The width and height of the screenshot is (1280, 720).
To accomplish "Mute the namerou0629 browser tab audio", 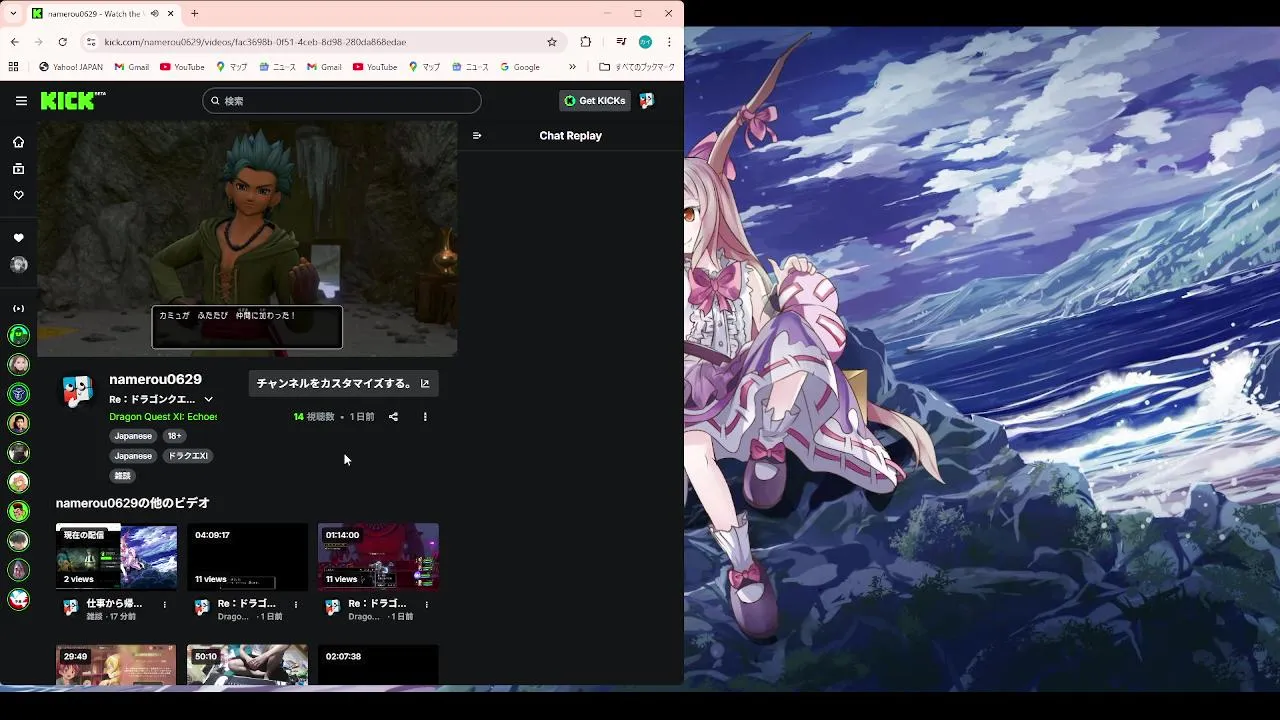I will click(x=153, y=14).
